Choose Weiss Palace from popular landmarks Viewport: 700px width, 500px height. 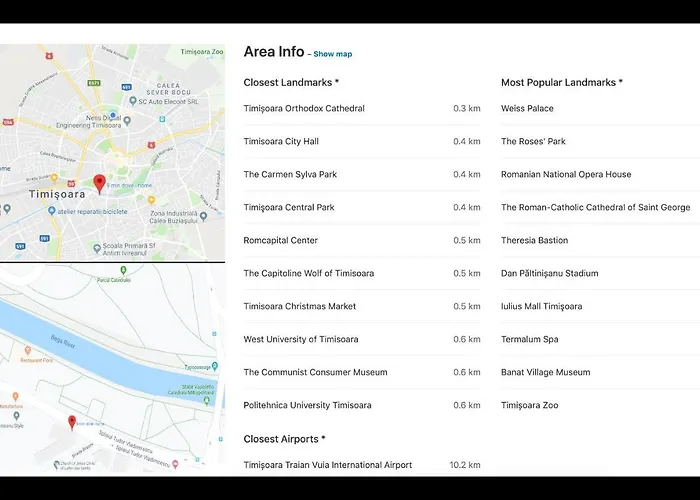tap(527, 108)
